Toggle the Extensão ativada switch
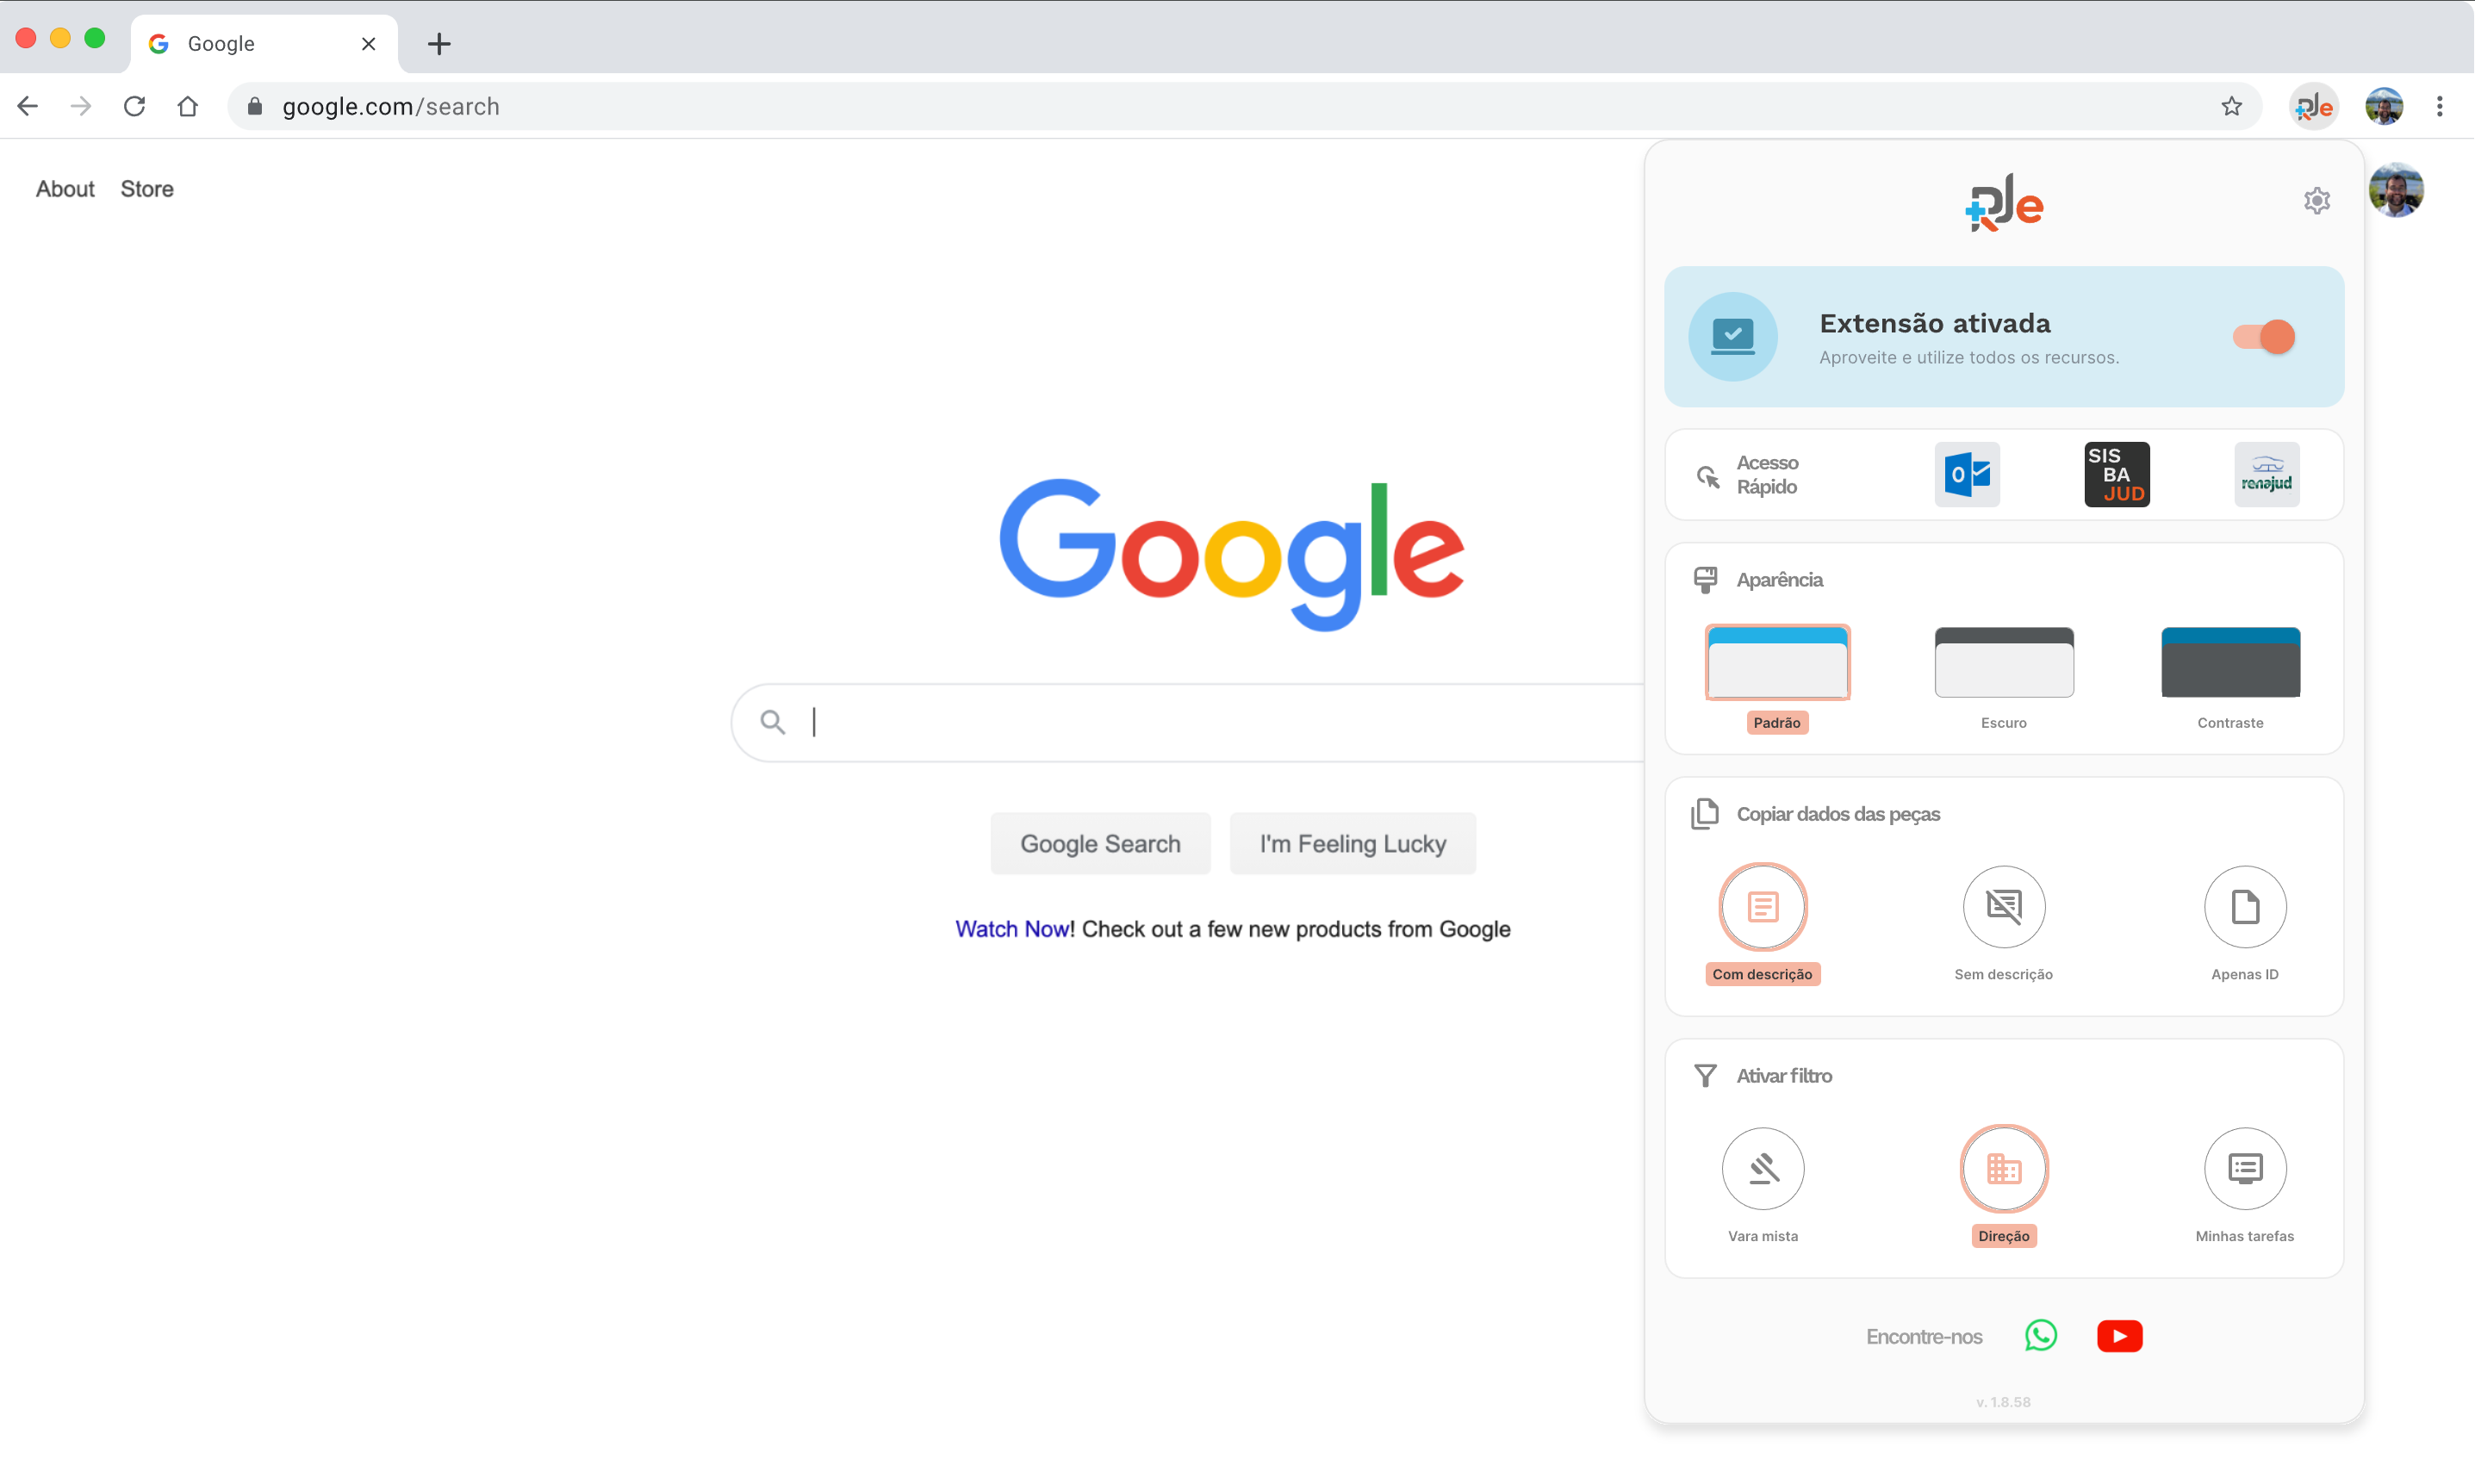Screen dimensions: 2475x1484 [x=2264, y=337]
